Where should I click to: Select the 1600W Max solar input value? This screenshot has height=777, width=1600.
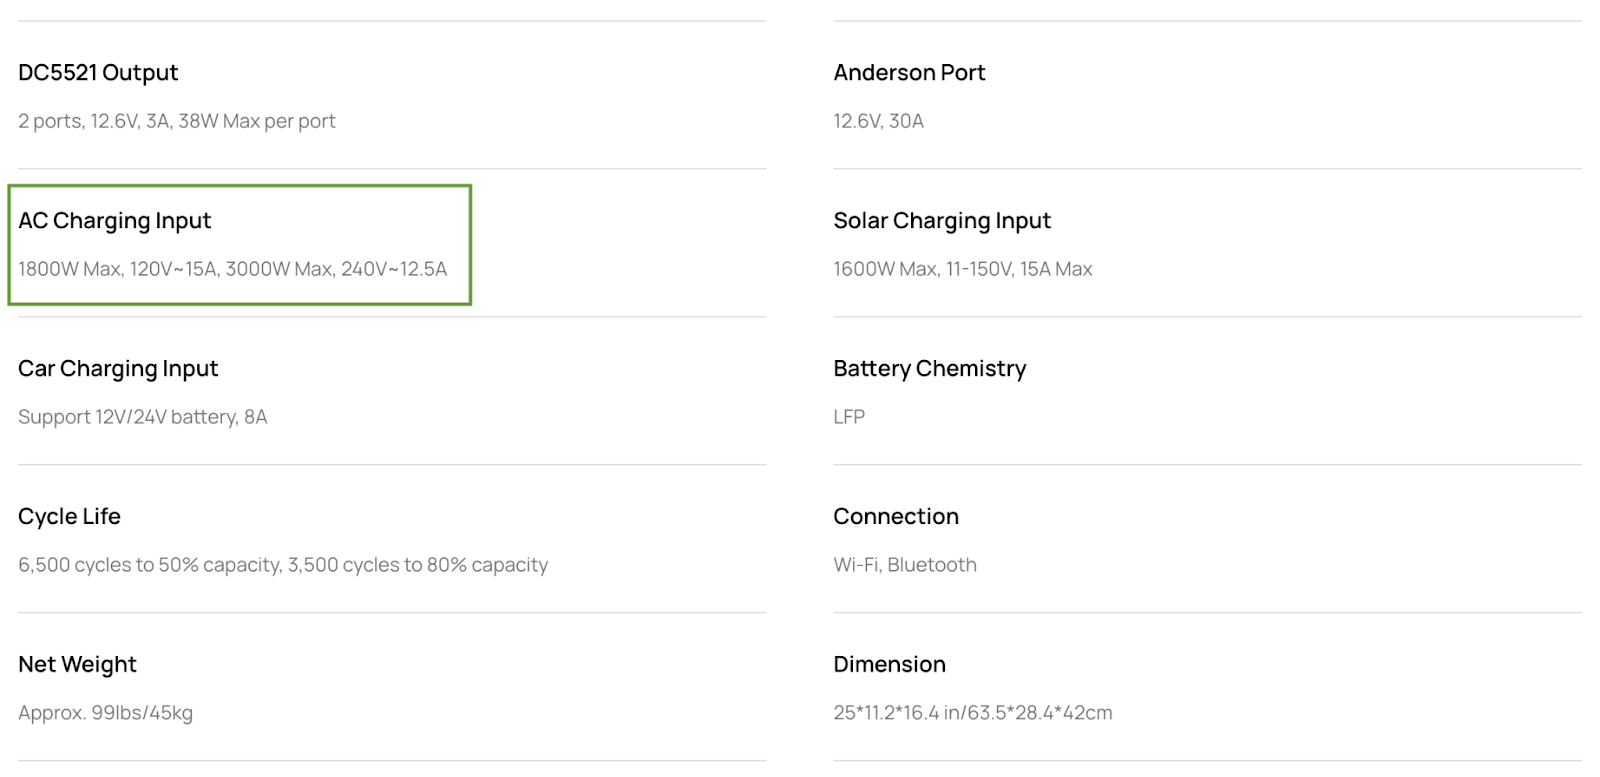(x=963, y=269)
